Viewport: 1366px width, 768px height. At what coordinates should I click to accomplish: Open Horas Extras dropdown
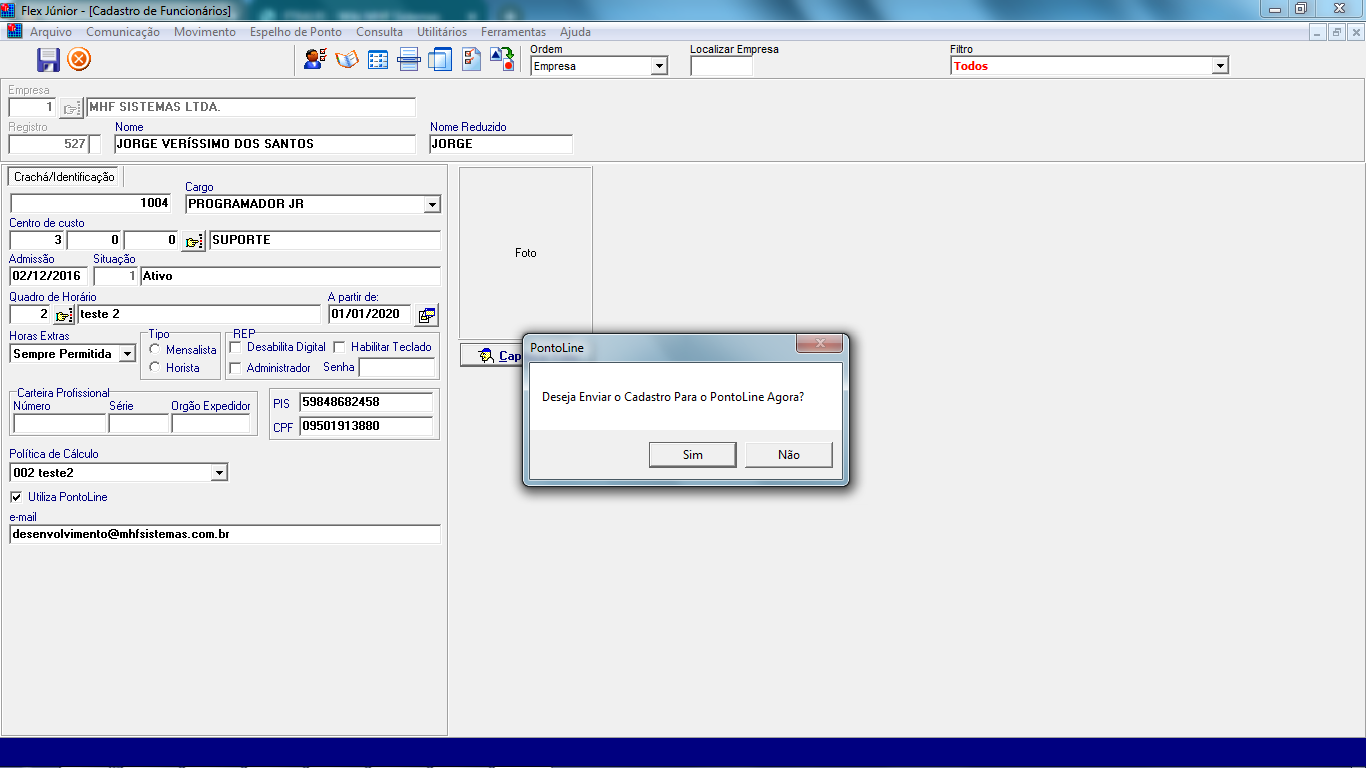pos(127,354)
